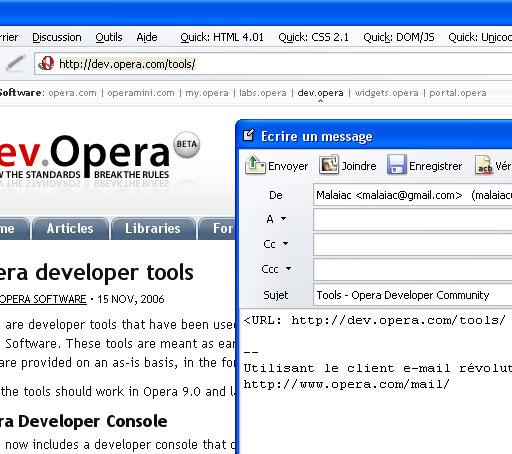Click the Envoyer button label
Screen dimensions: 512x454
(288, 166)
